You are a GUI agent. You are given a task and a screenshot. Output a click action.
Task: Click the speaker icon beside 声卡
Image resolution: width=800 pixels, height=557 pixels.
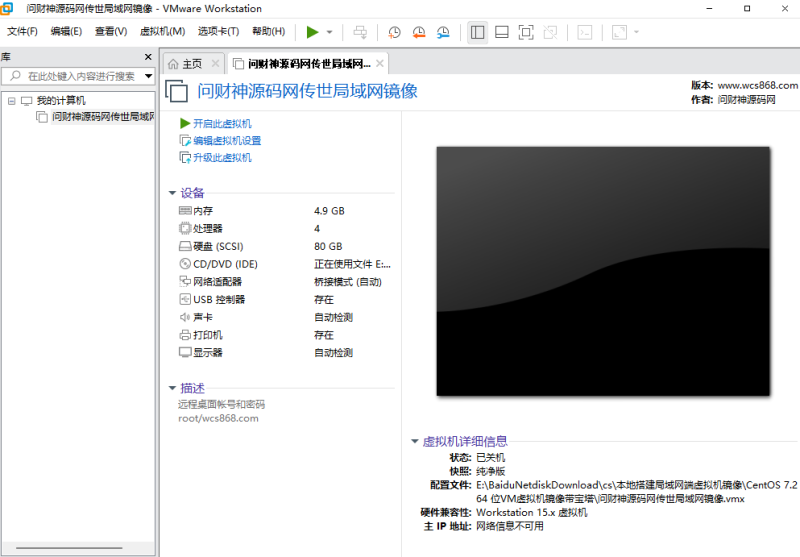click(185, 317)
